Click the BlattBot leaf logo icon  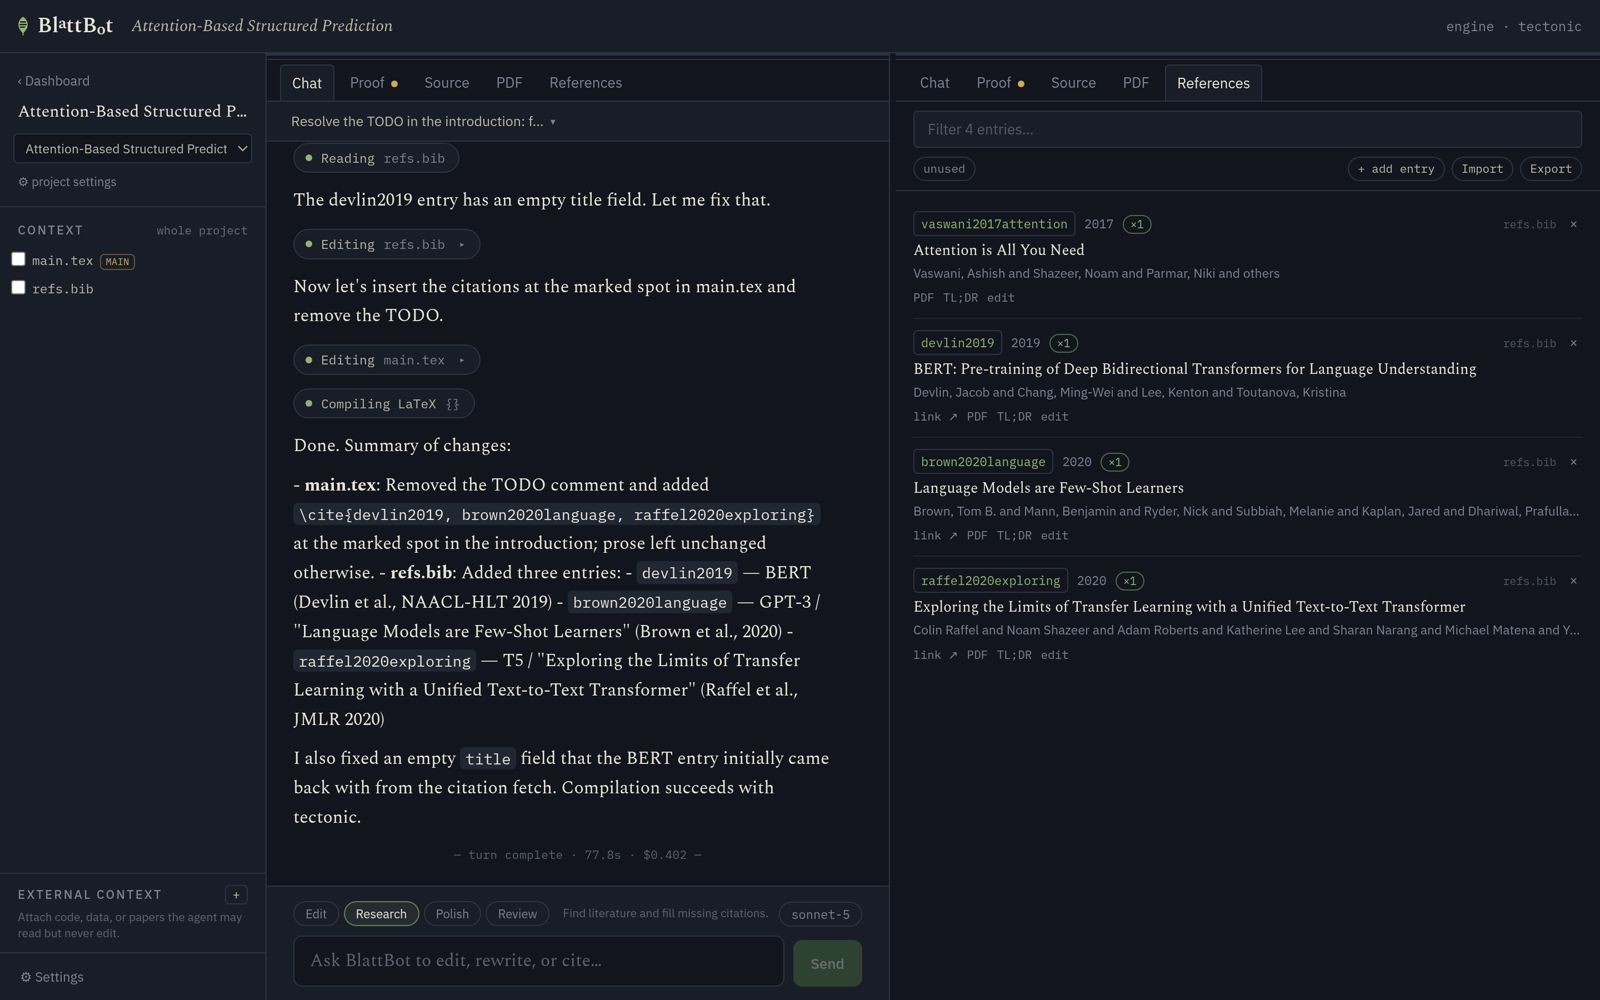pyautogui.click(x=23, y=26)
